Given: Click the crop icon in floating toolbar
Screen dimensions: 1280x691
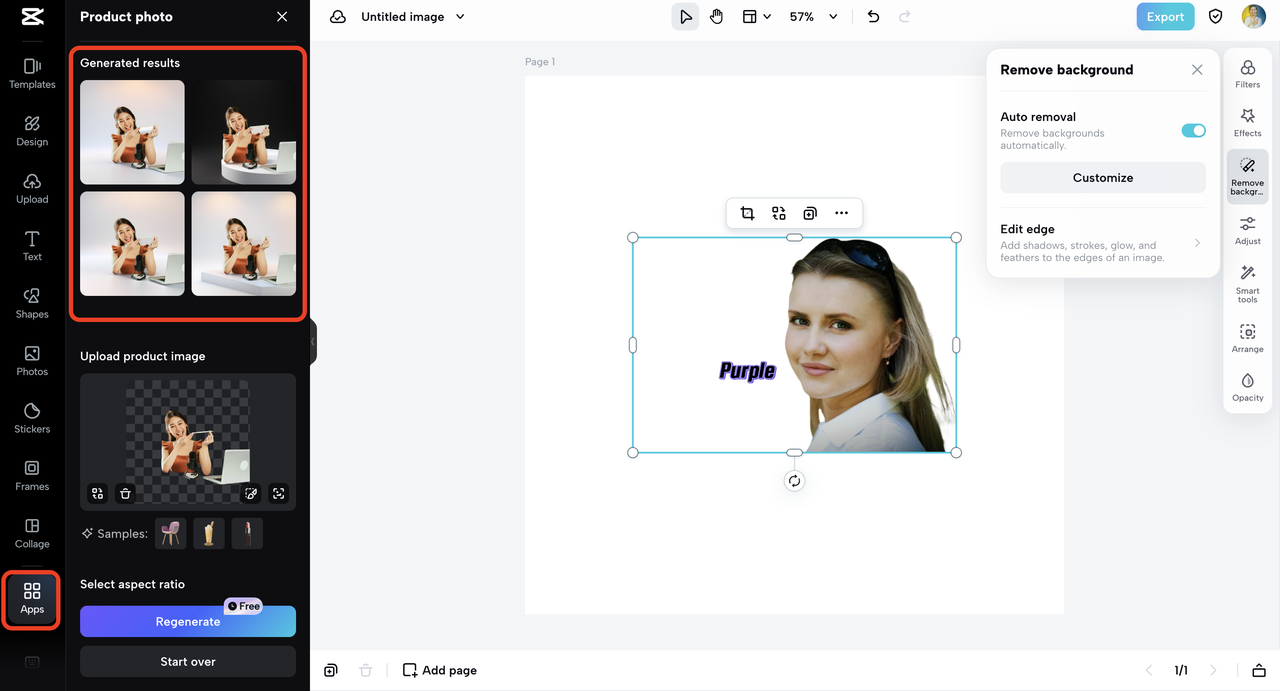Looking at the screenshot, I should coord(747,213).
